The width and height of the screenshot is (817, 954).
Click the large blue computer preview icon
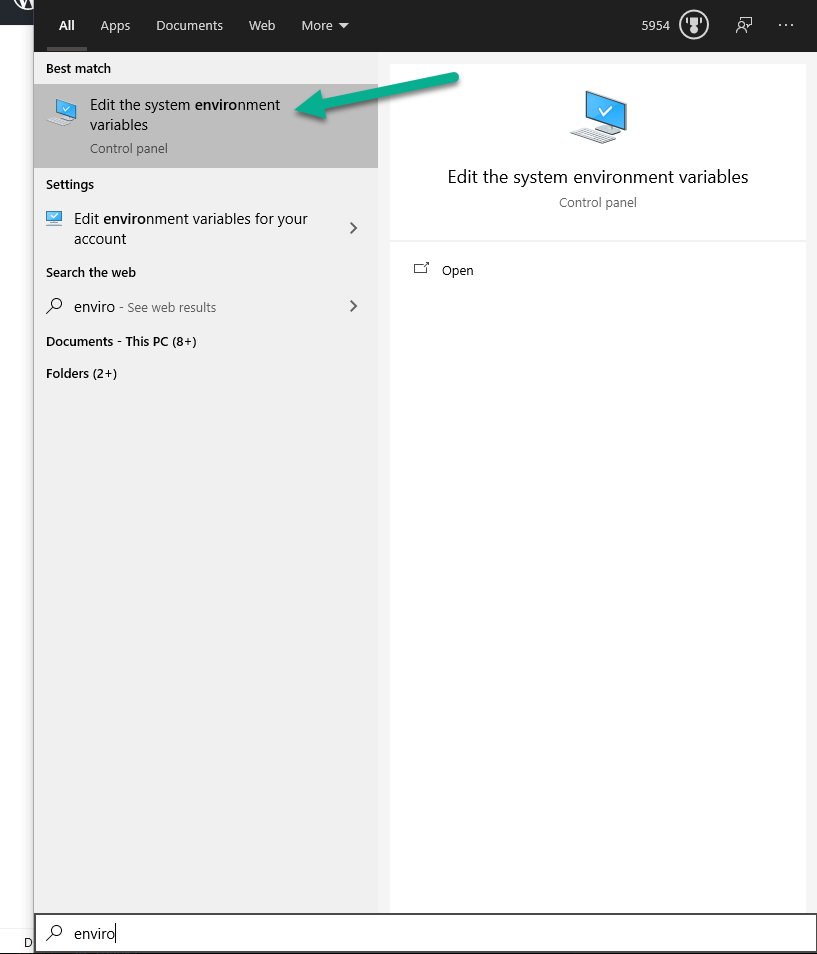coord(598,115)
